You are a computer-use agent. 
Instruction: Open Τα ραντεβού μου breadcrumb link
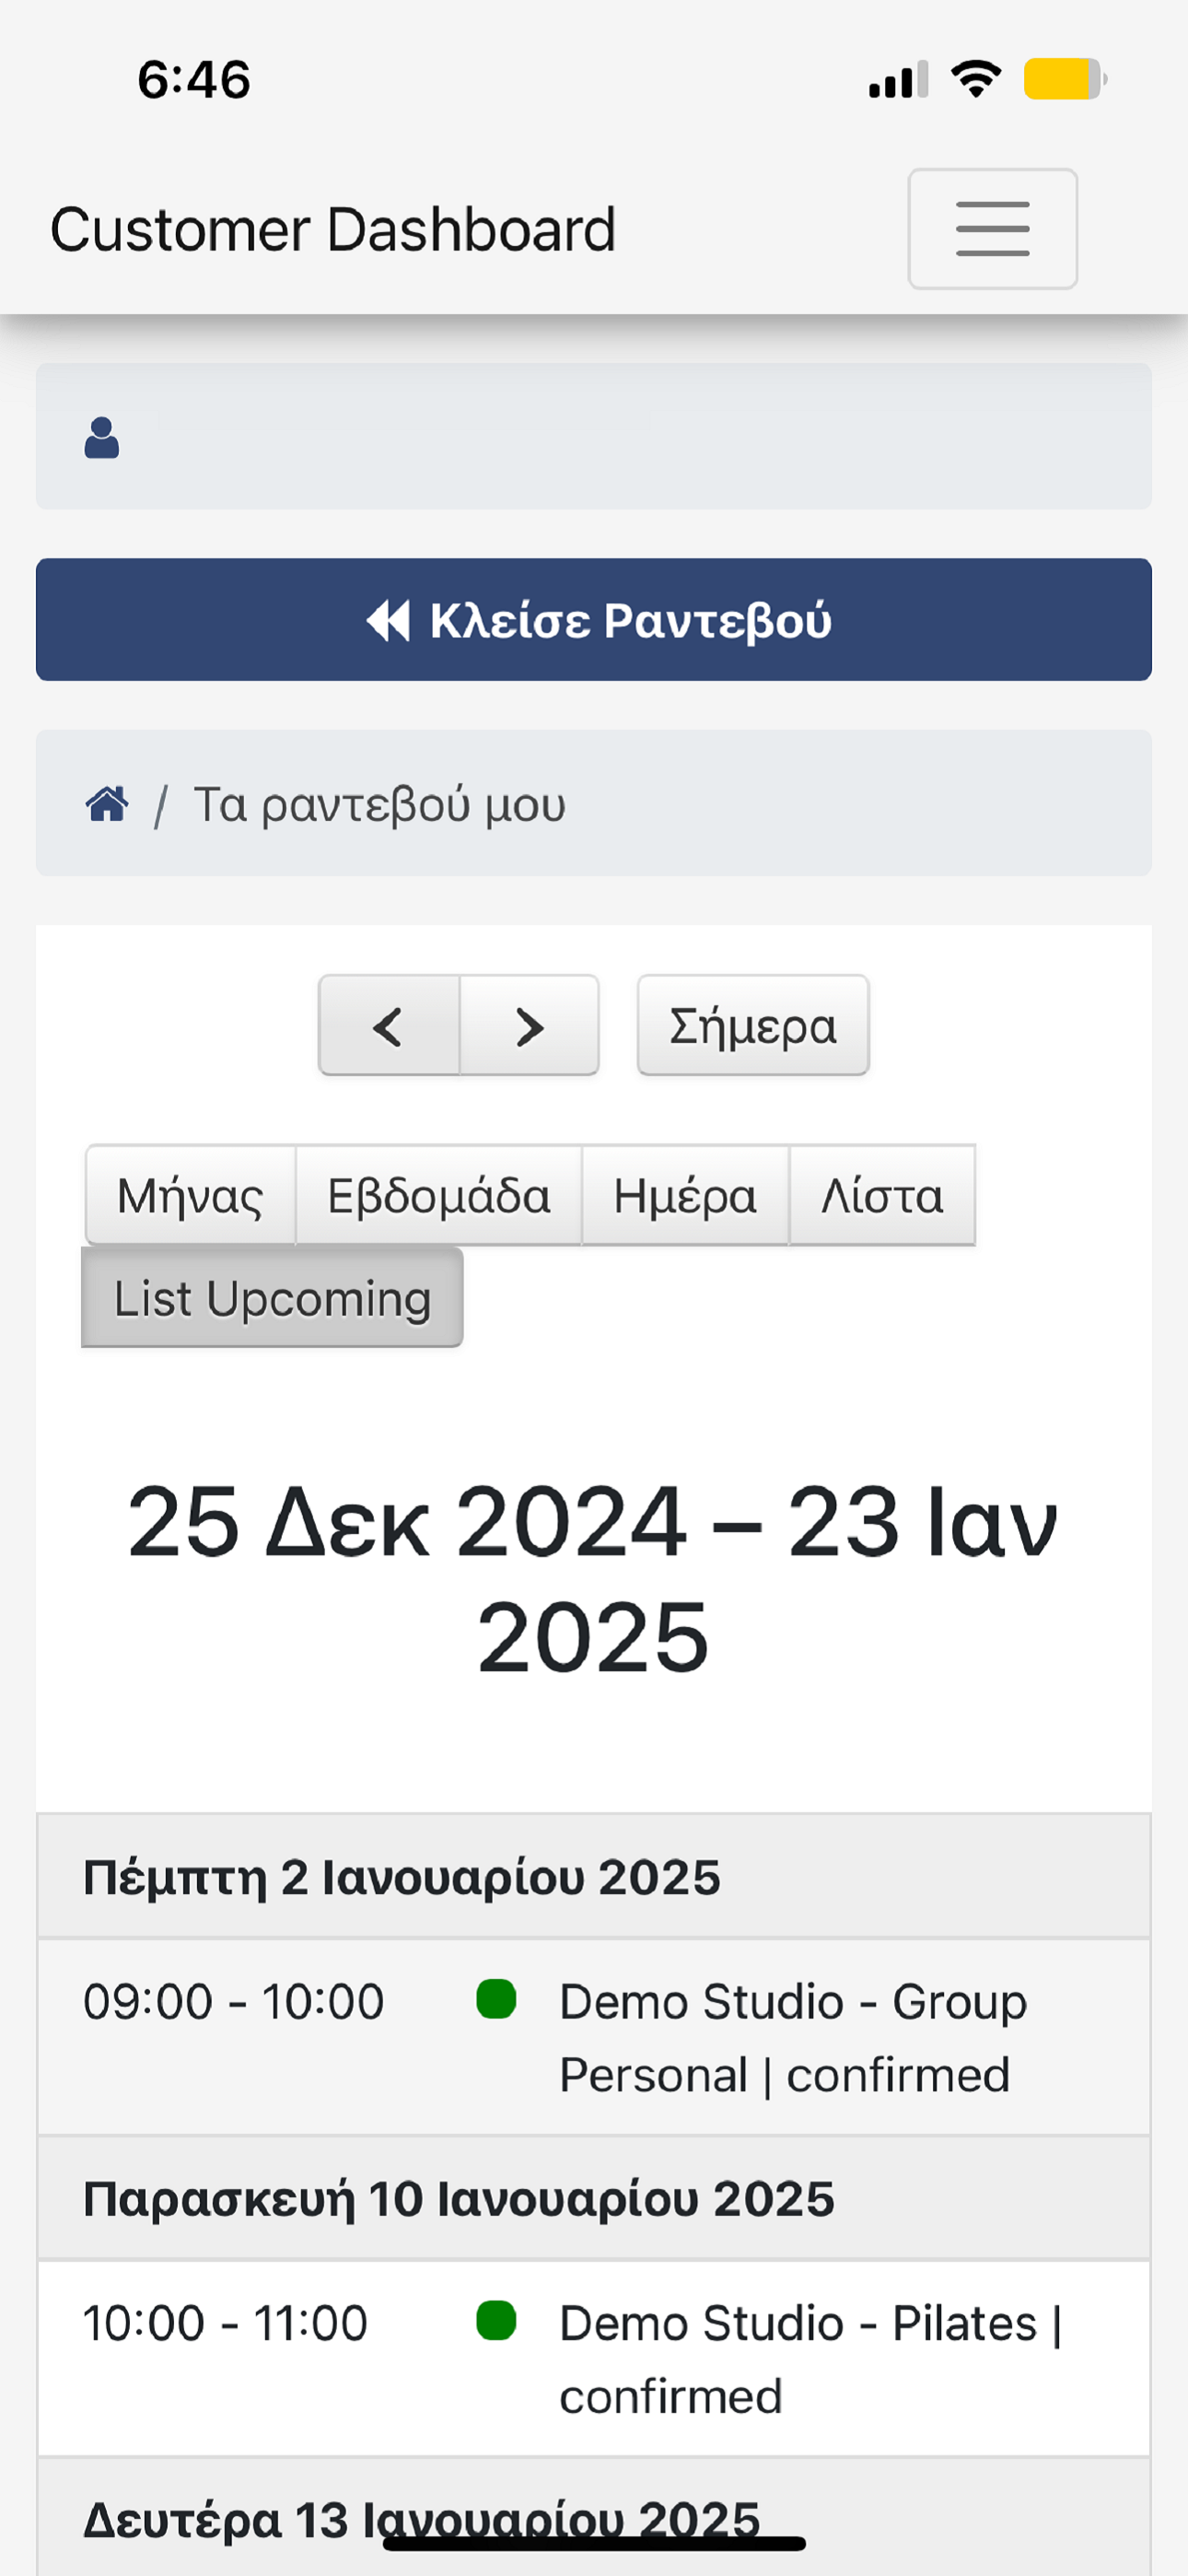pyautogui.click(x=380, y=804)
